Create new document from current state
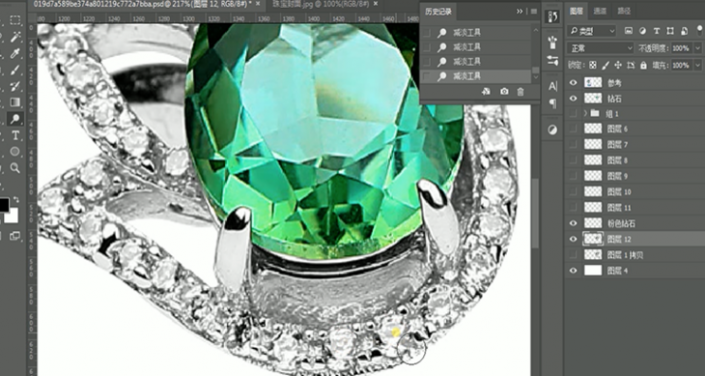Screen dimensions: 705x376 click(x=486, y=91)
